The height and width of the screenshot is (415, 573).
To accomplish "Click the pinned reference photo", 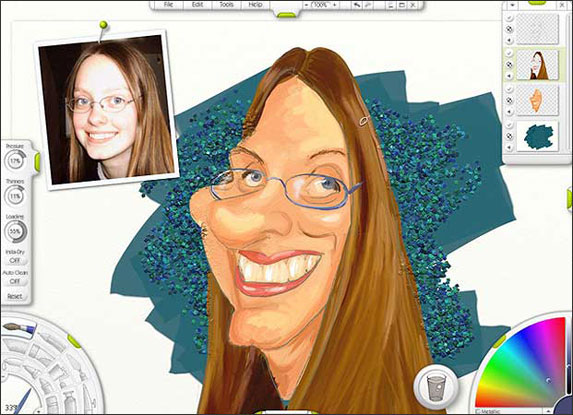I will click(x=106, y=110).
